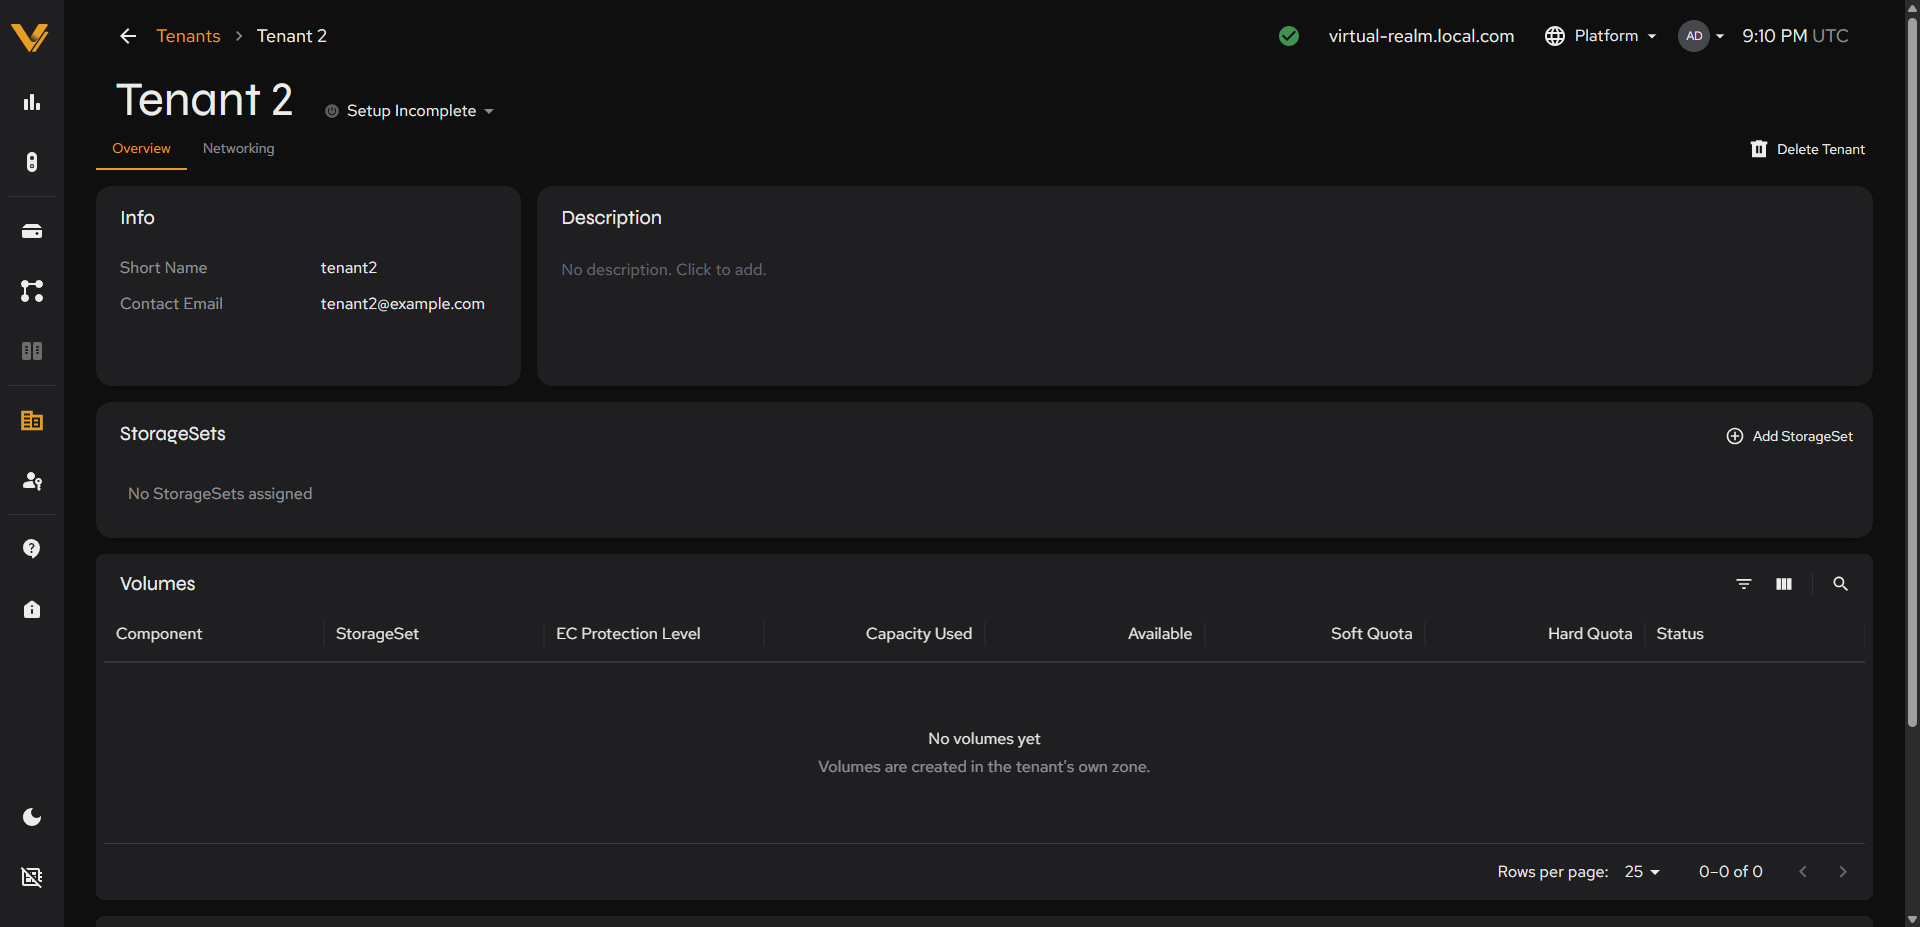Image resolution: width=1920 pixels, height=927 pixels.
Task: Sort by the Status column header
Action: tap(1680, 634)
